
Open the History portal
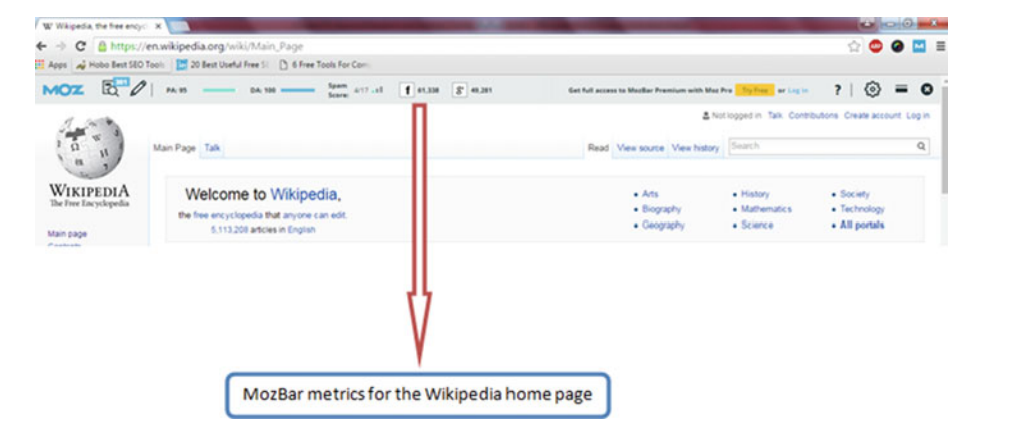coord(755,194)
